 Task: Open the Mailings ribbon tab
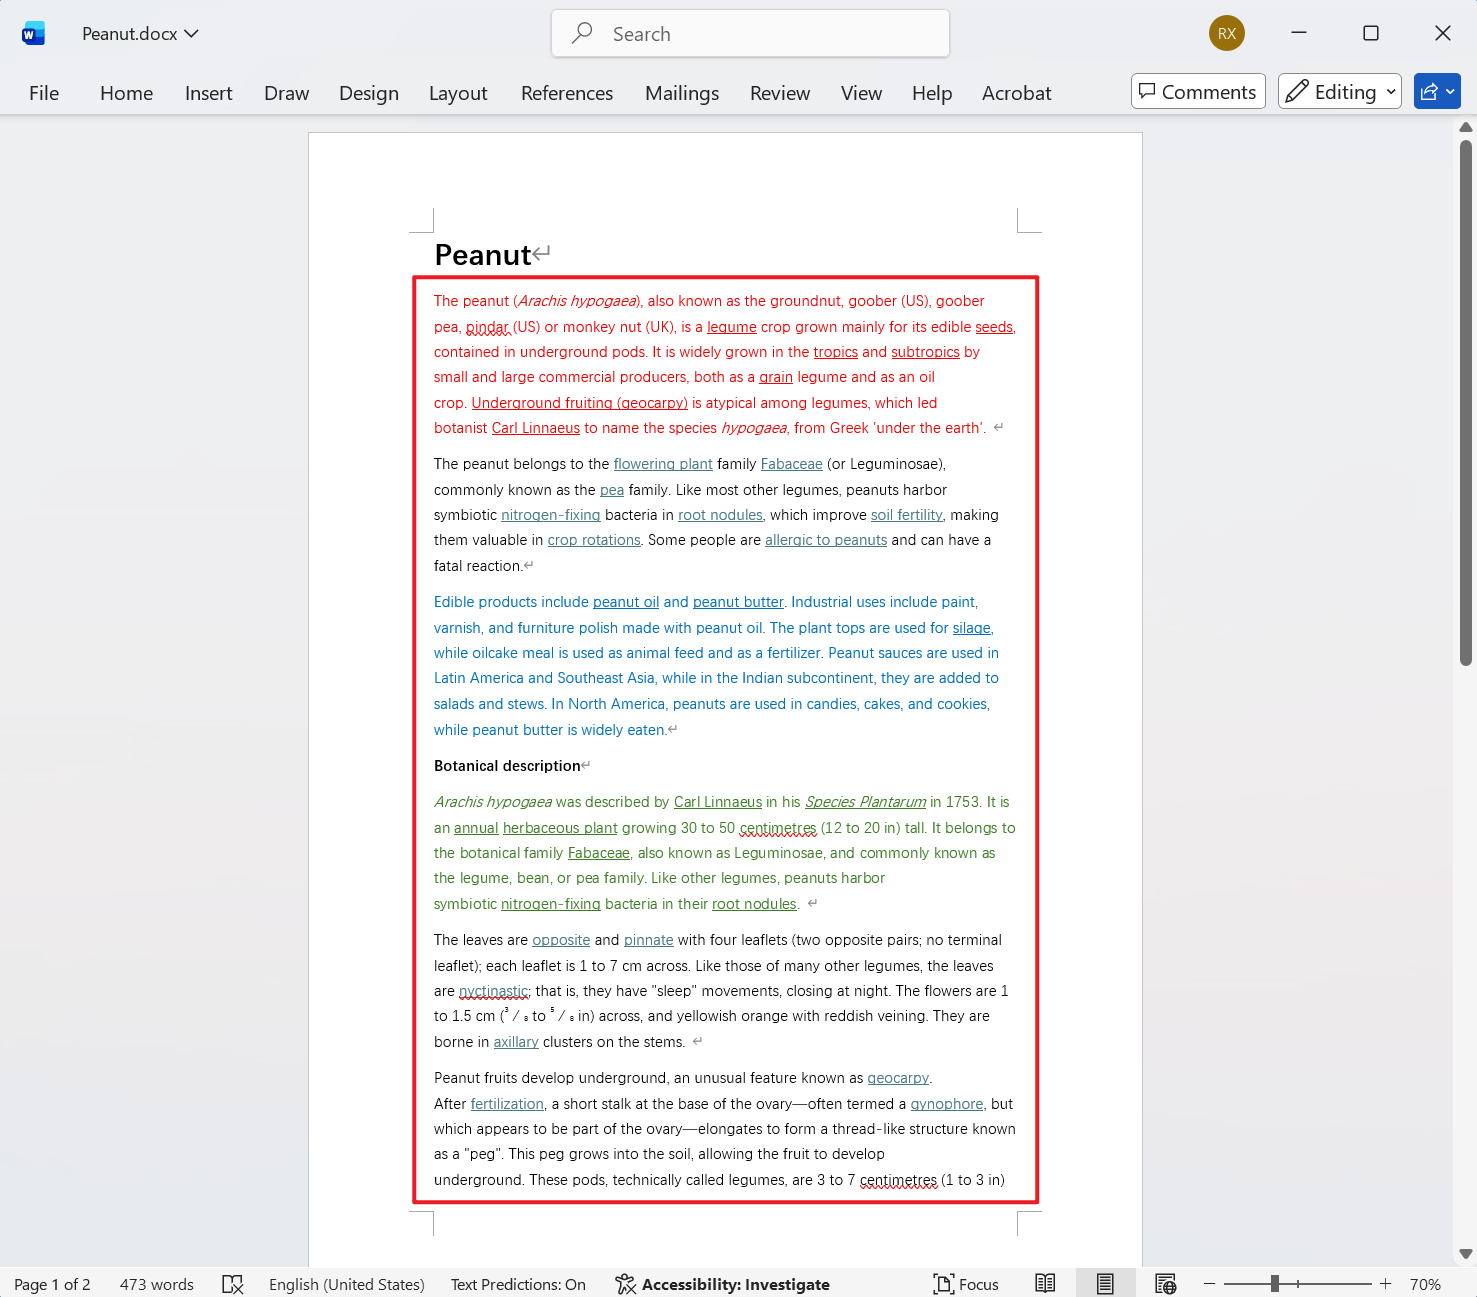tap(681, 93)
